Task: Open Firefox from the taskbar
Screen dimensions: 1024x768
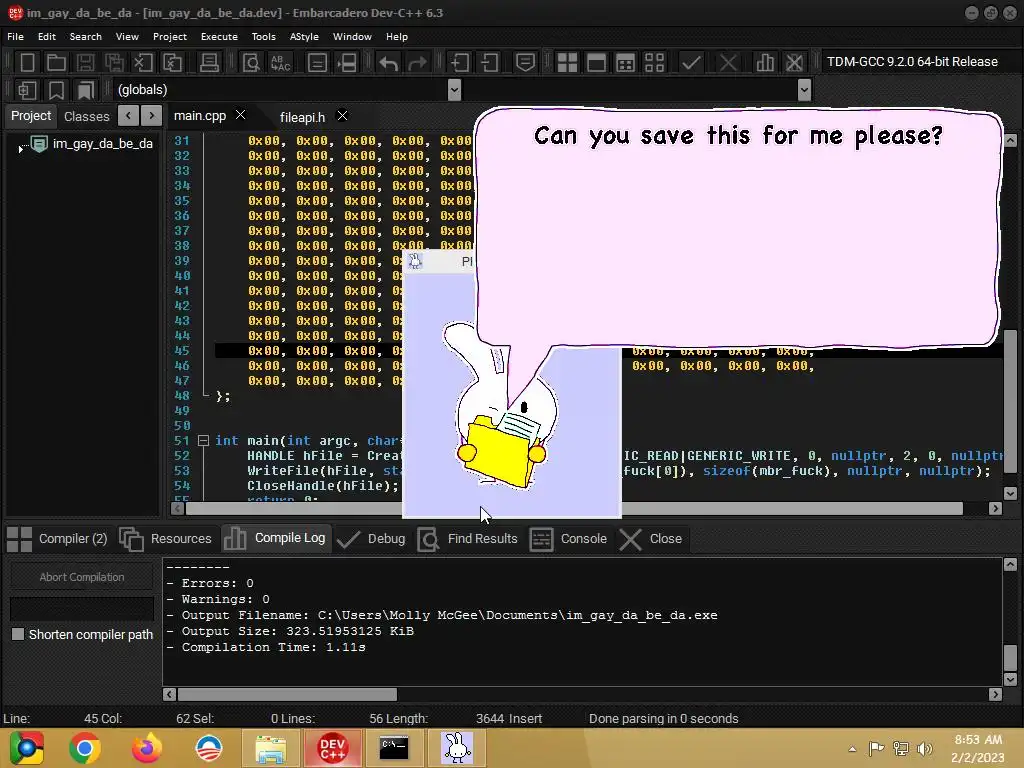Action: tap(146, 748)
